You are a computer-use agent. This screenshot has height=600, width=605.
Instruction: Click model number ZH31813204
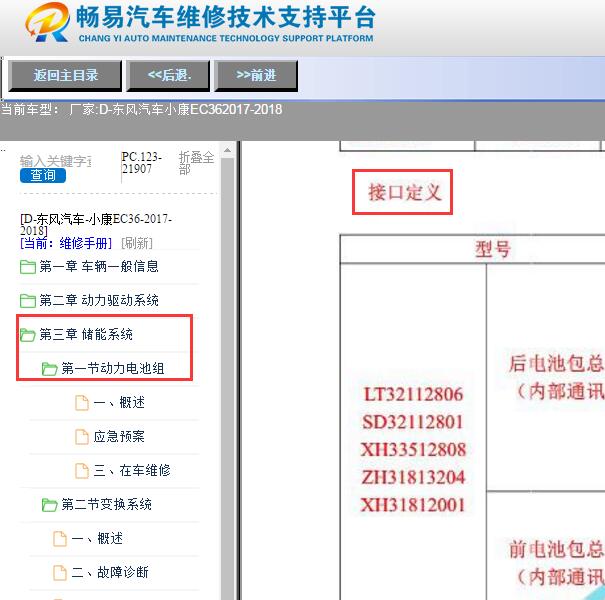tap(413, 478)
